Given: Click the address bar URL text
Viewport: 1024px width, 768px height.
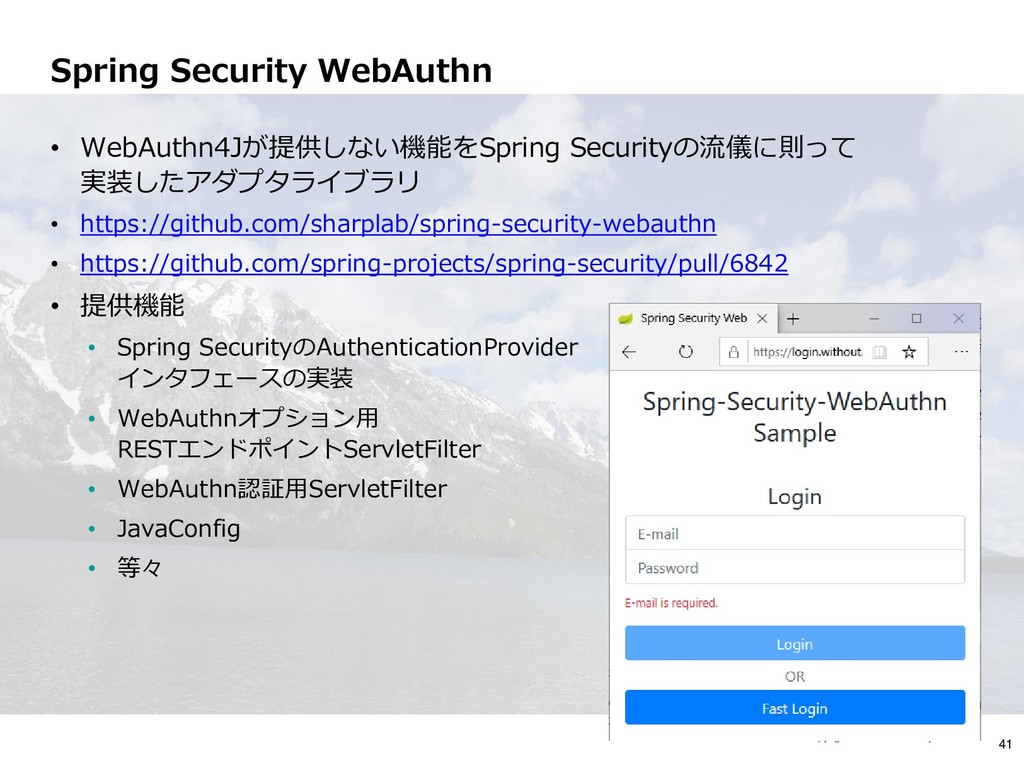Looking at the screenshot, I should coord(808,352).
